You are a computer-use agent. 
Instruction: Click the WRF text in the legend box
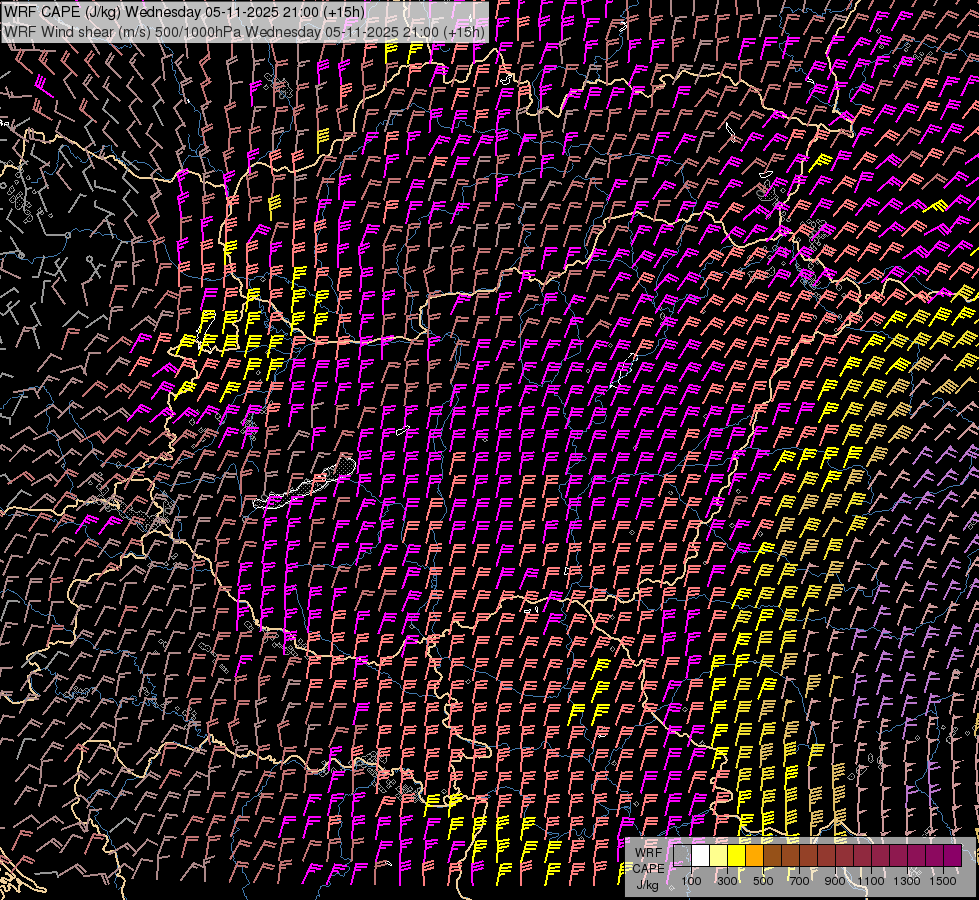(647, 850)
